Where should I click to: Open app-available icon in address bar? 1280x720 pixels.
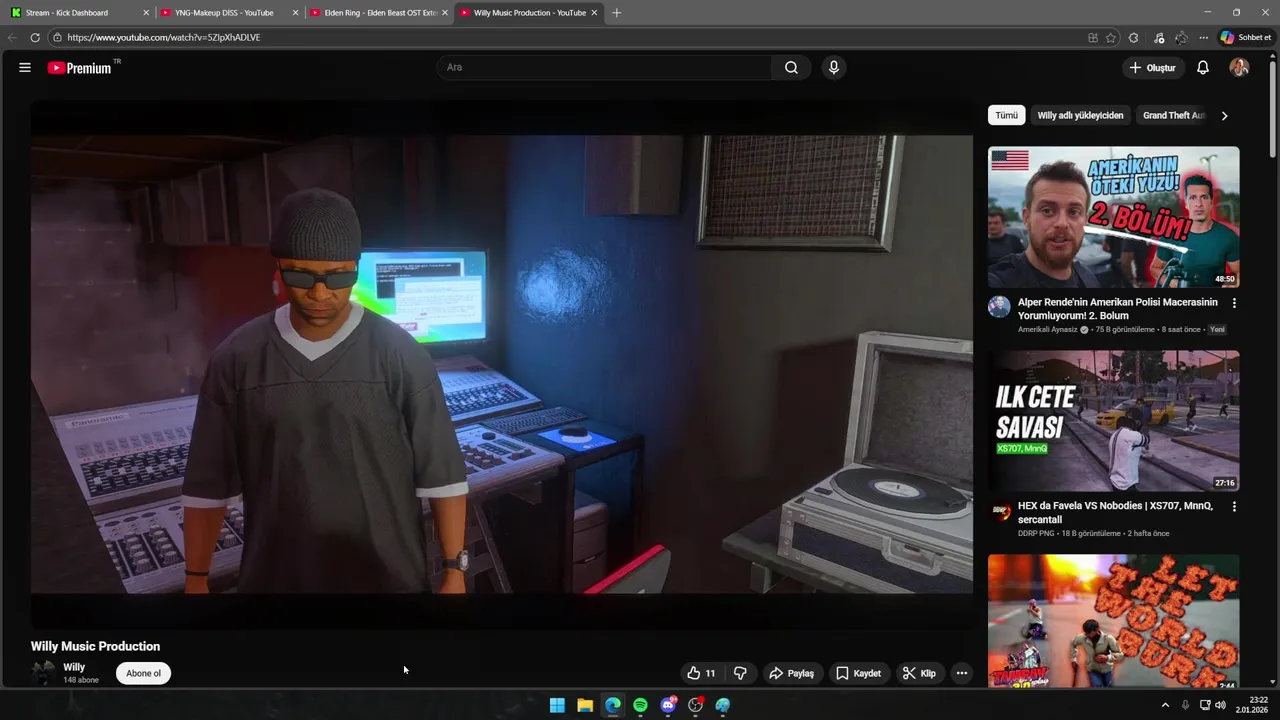tap(1093, 37)
